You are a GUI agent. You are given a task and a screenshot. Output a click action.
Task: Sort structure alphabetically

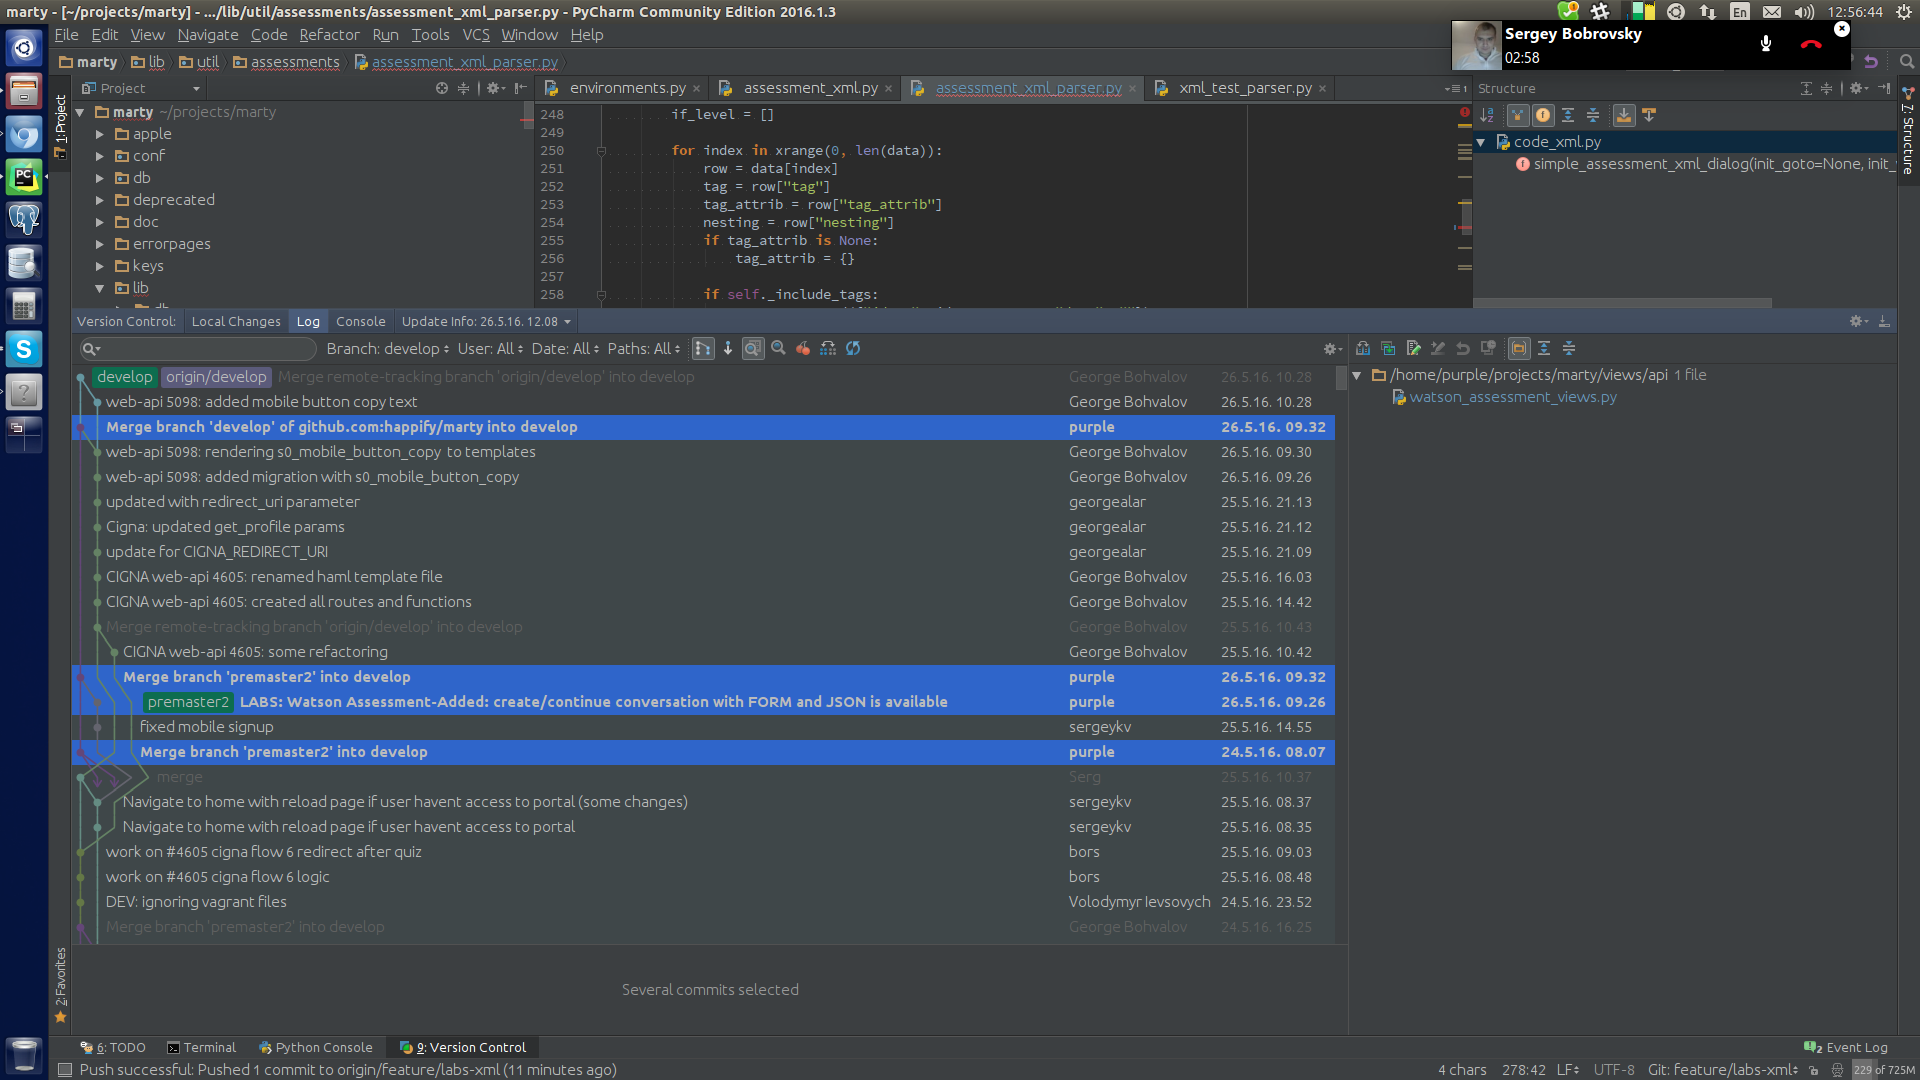(x=1487, y=115)
